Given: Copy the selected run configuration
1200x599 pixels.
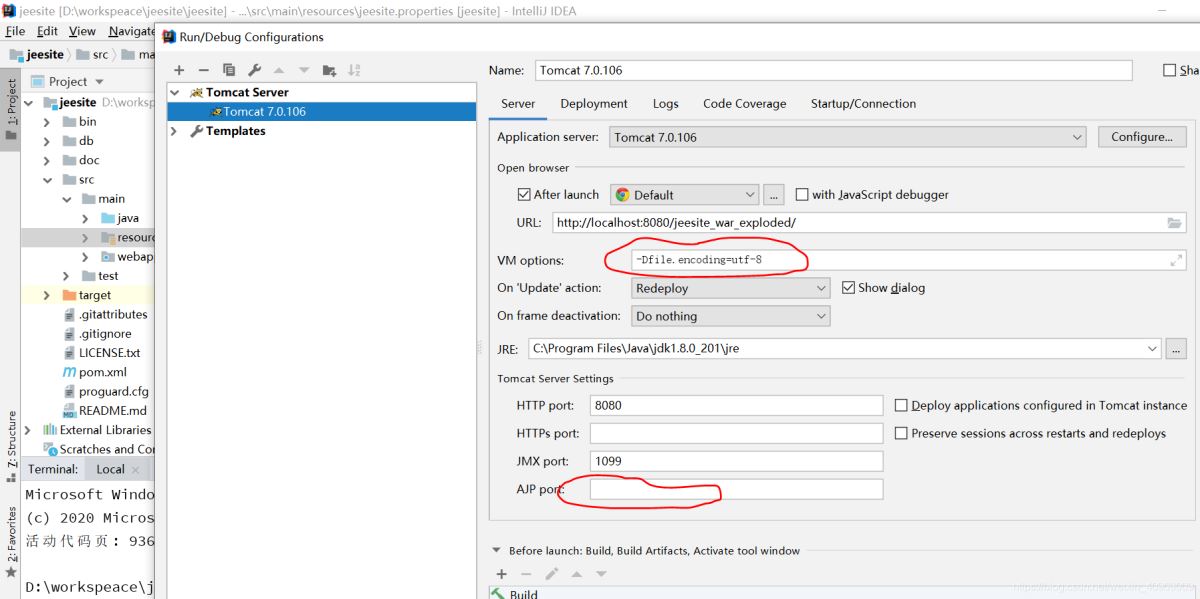Looking at the screenshot, I should coord(229,70).
